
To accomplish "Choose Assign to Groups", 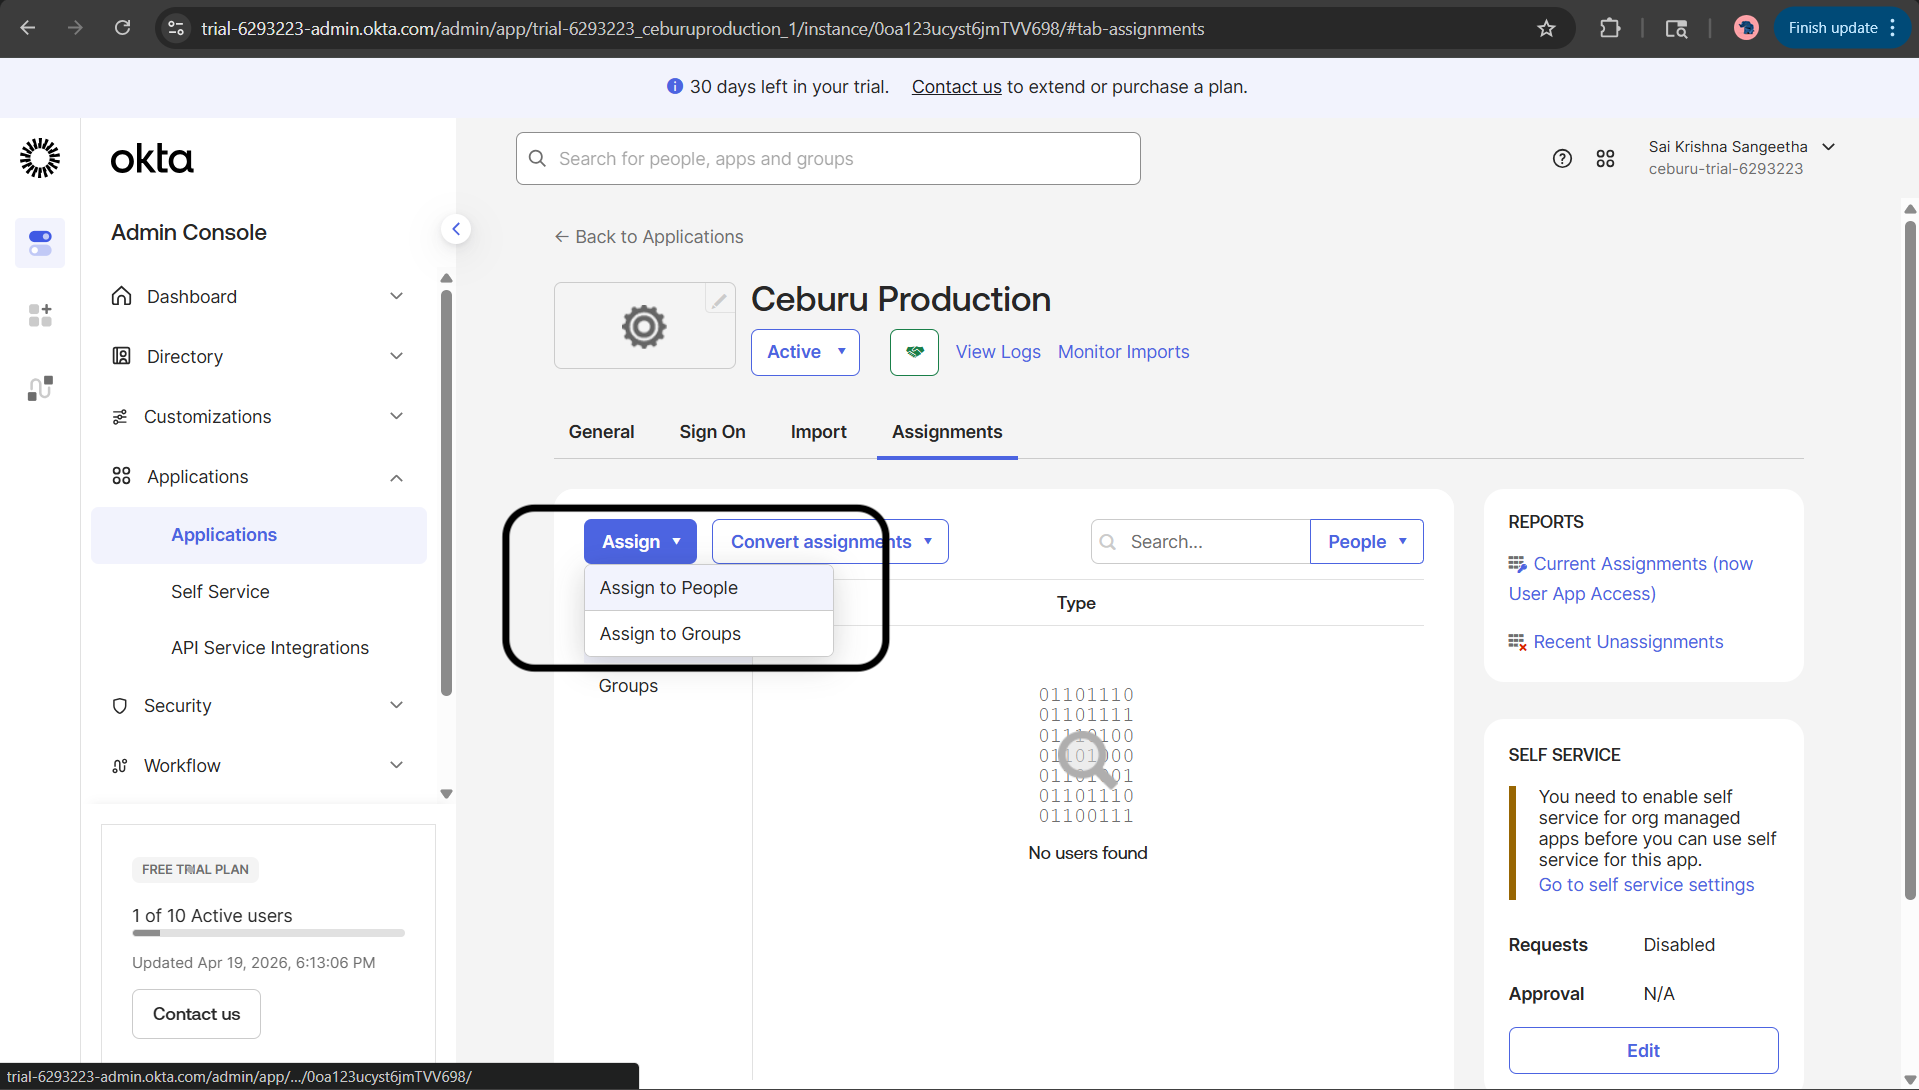I will click(708, 634).
